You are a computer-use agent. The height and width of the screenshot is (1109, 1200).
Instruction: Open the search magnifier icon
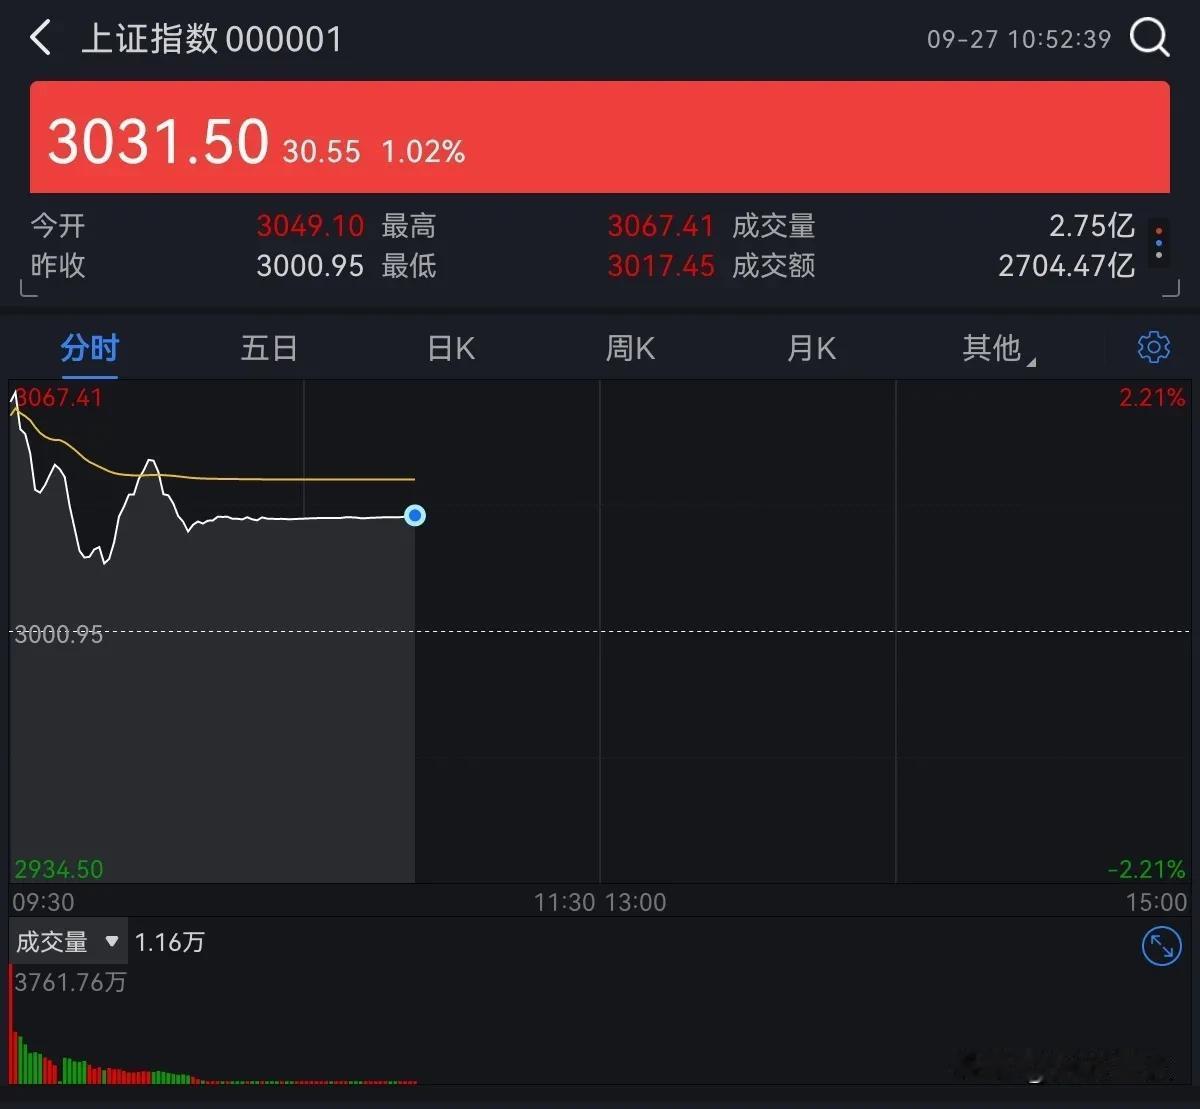pos(1149,39)
